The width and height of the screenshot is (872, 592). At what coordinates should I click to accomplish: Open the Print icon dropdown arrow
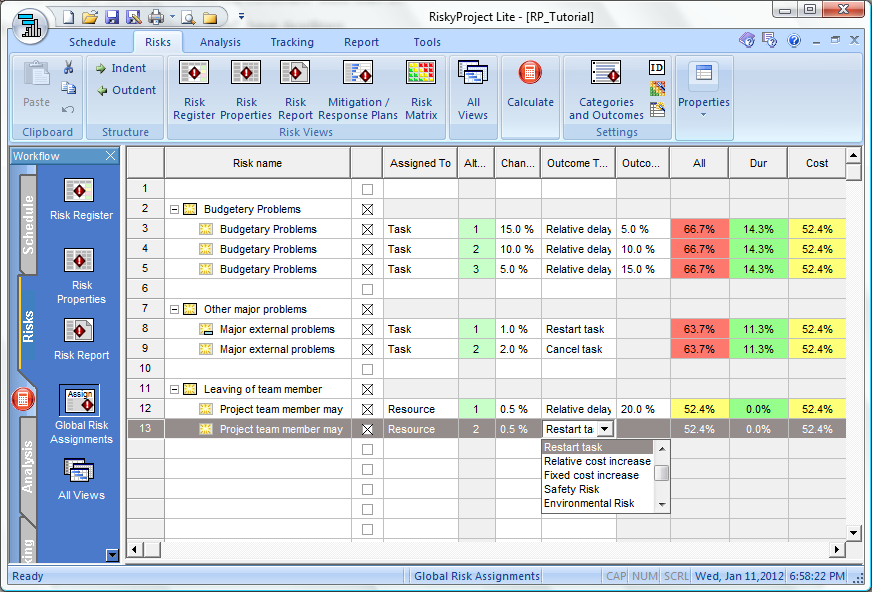[x=172, y=17]
